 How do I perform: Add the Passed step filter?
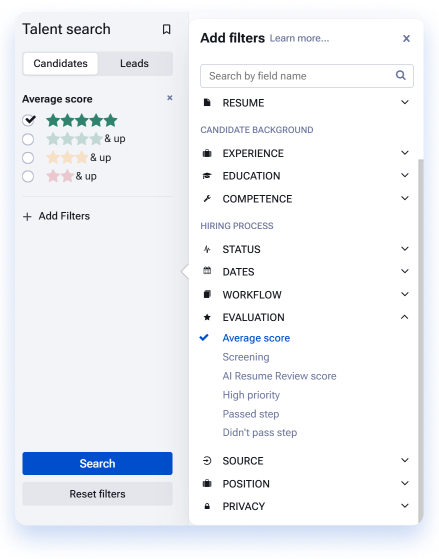(x=251, y=414)
